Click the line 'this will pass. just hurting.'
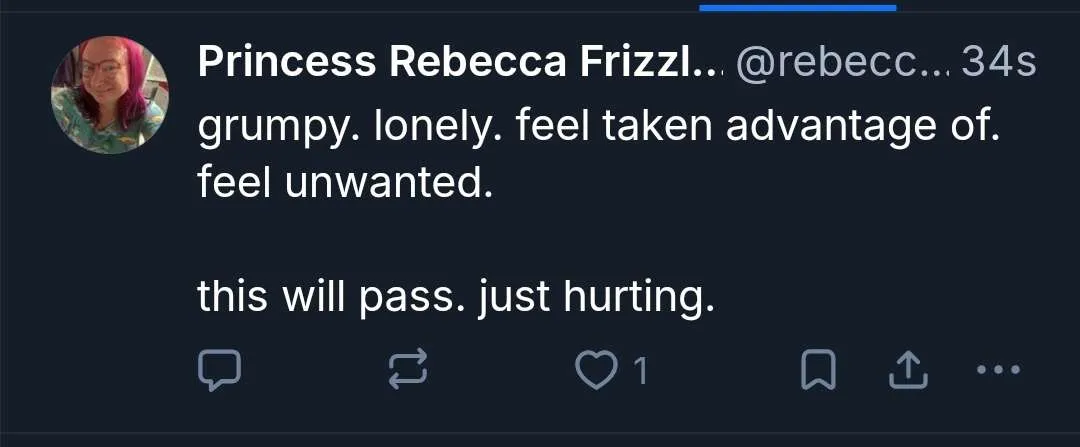The height and width of the screenshot is (447, 1080). (x=455, y=297)
